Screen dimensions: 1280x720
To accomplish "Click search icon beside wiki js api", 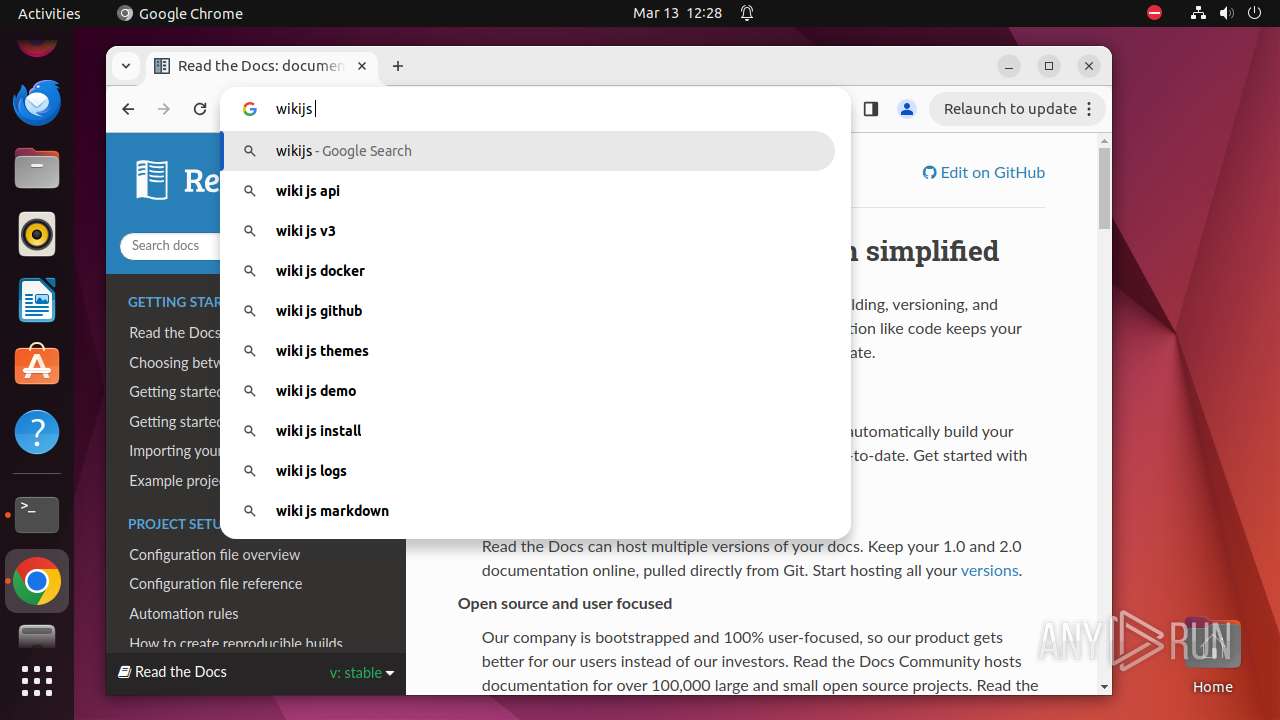I will coord(250,191).
